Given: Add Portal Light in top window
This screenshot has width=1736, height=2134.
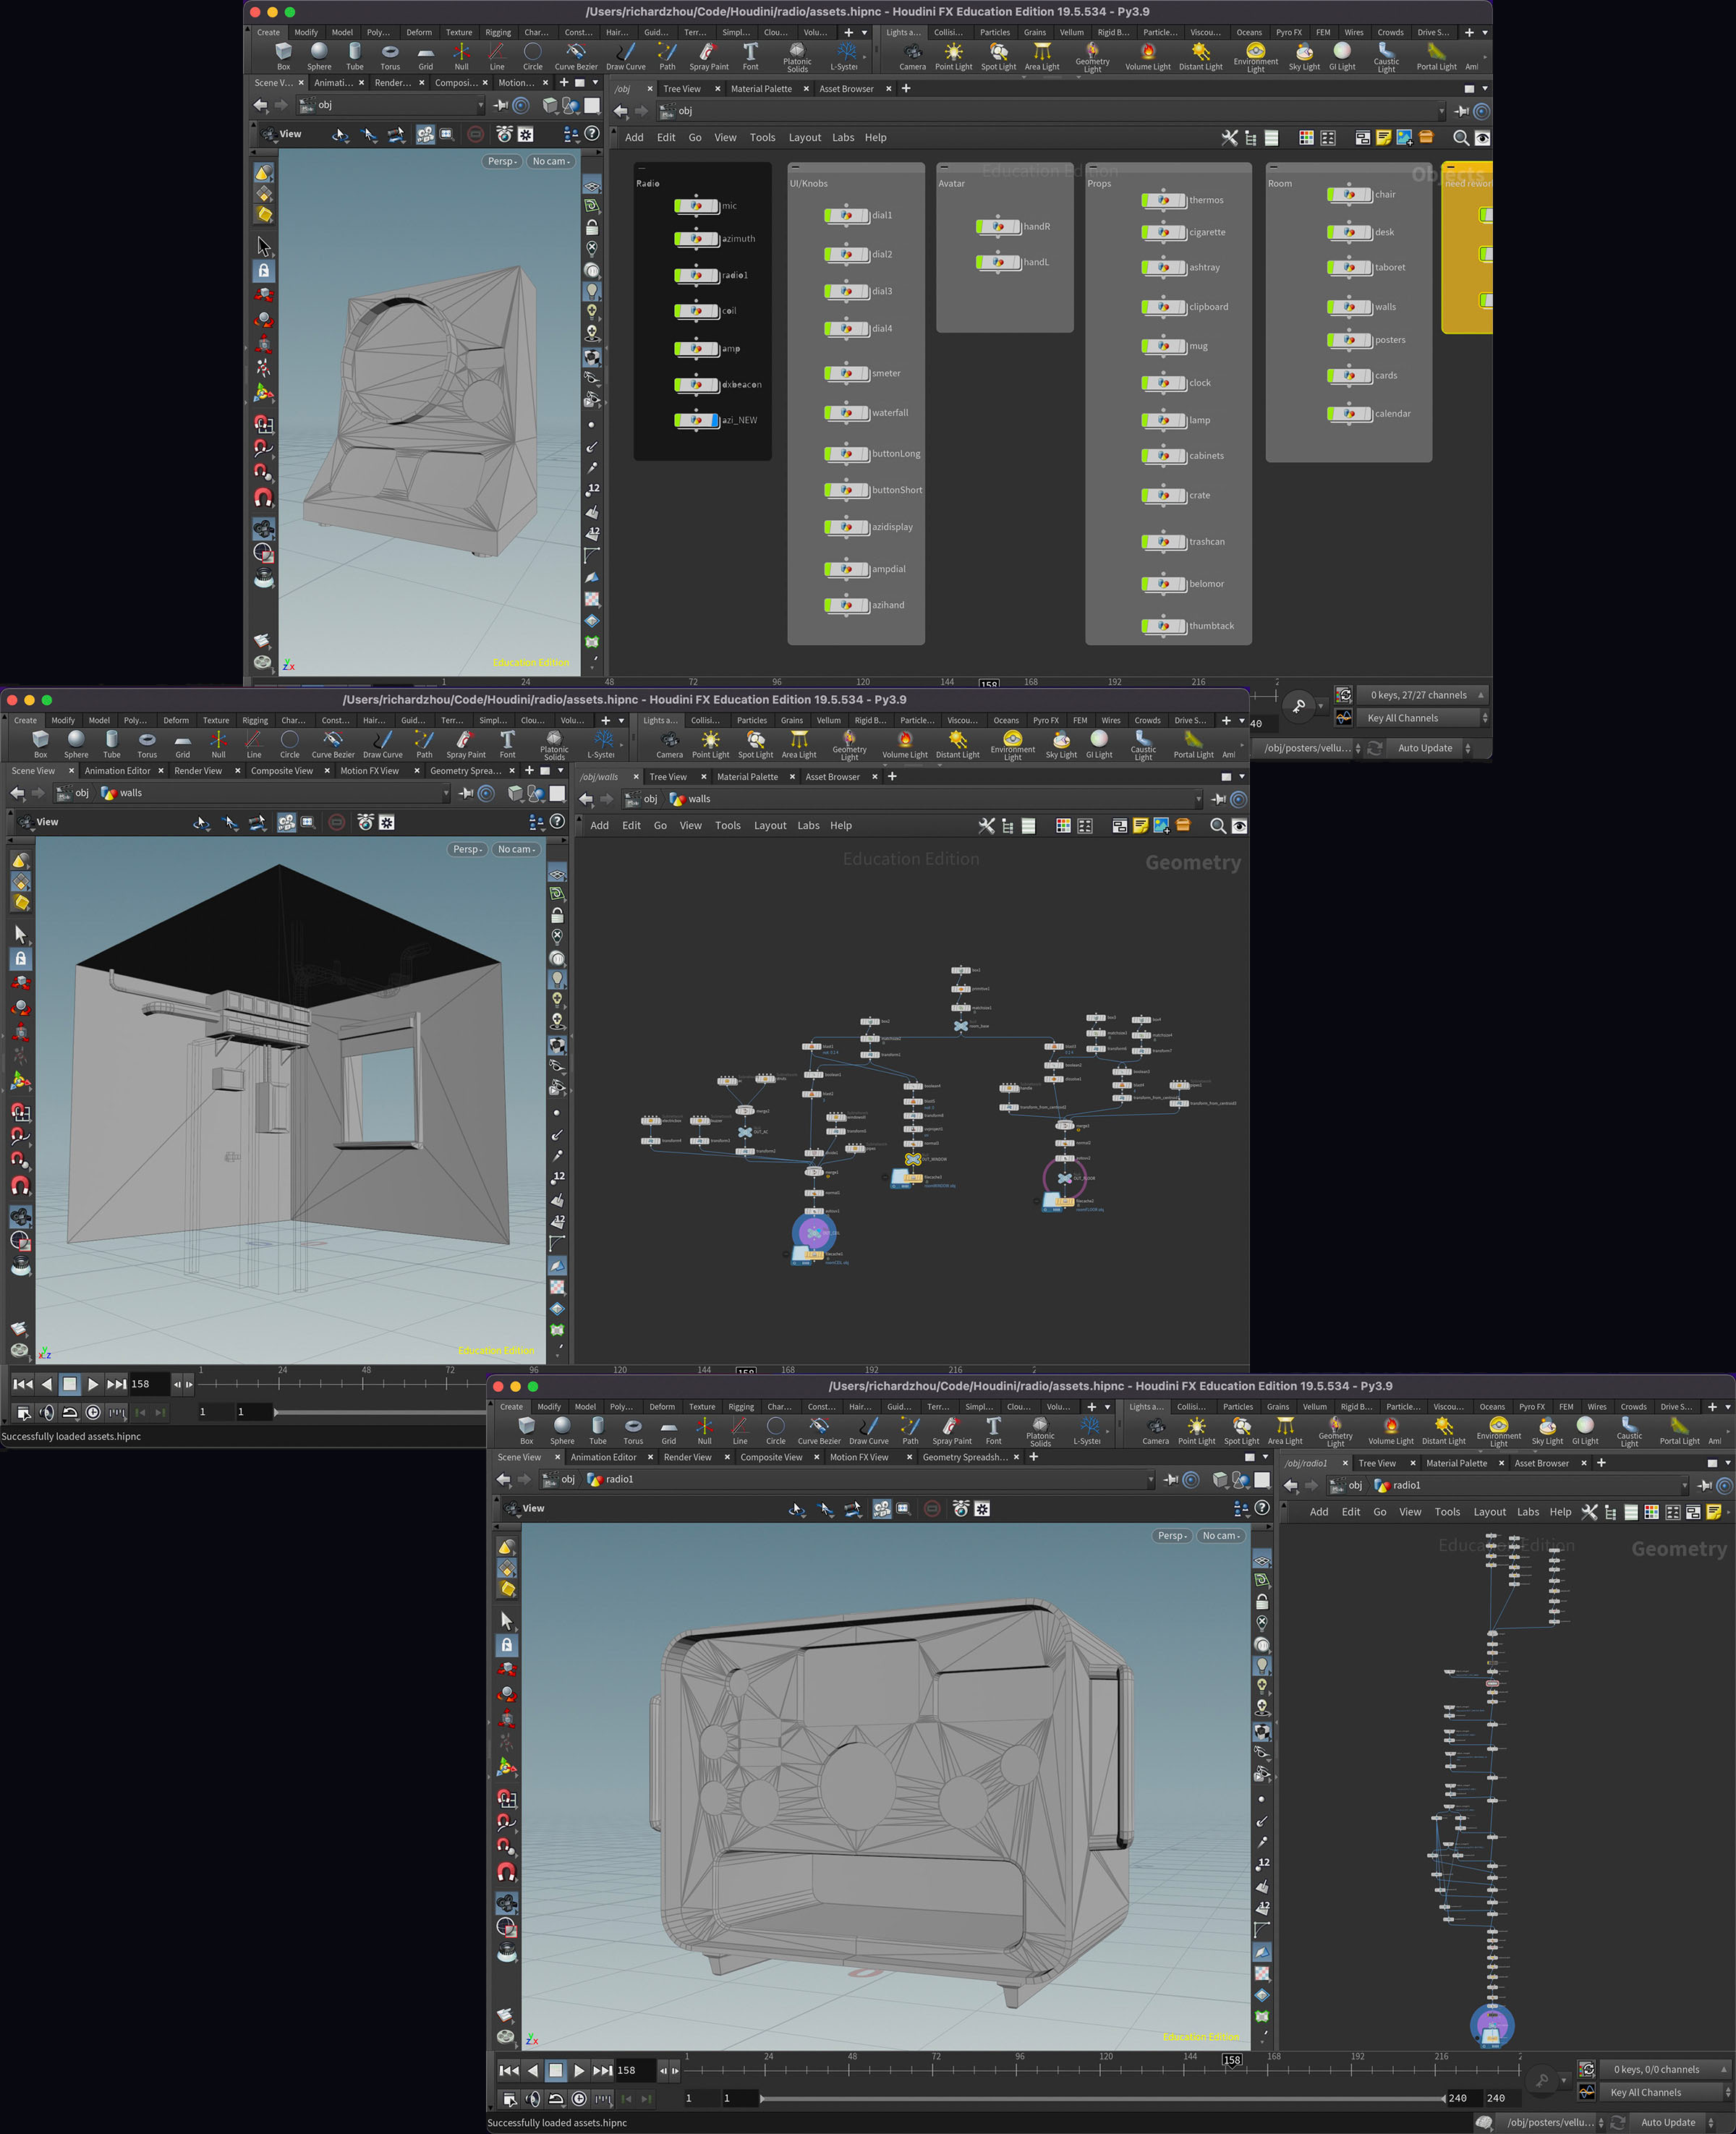Looking at the screenshot, I should [x=1436, y=56].
